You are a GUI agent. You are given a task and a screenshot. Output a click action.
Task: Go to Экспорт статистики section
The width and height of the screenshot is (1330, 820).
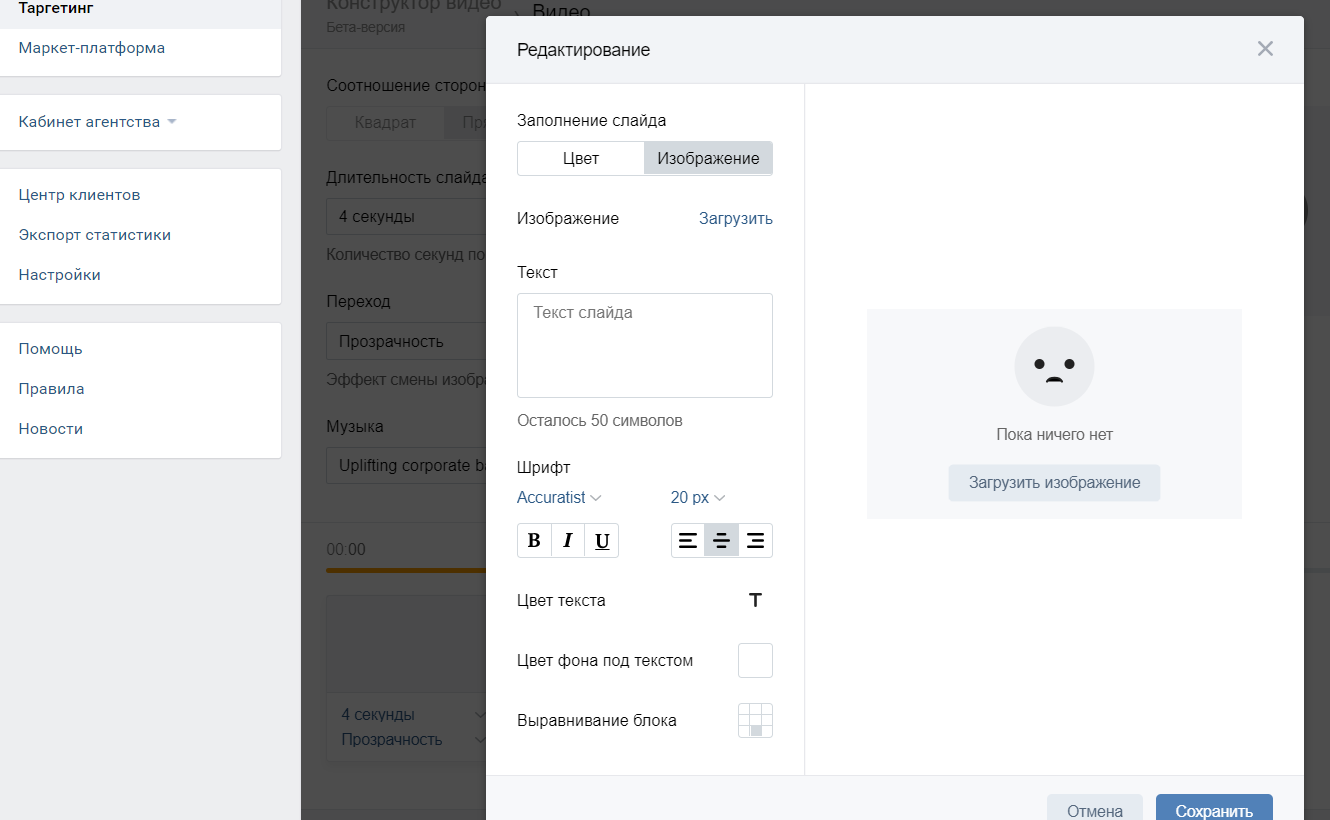click(x=95, y=235)
